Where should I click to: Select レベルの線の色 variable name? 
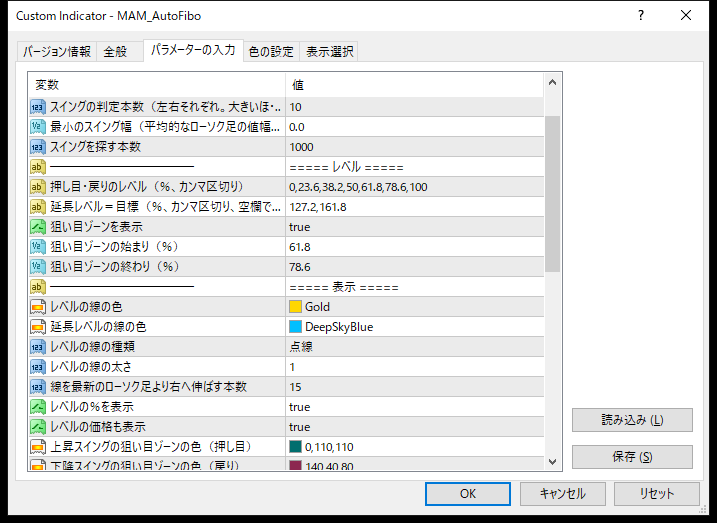click(86, 307)
